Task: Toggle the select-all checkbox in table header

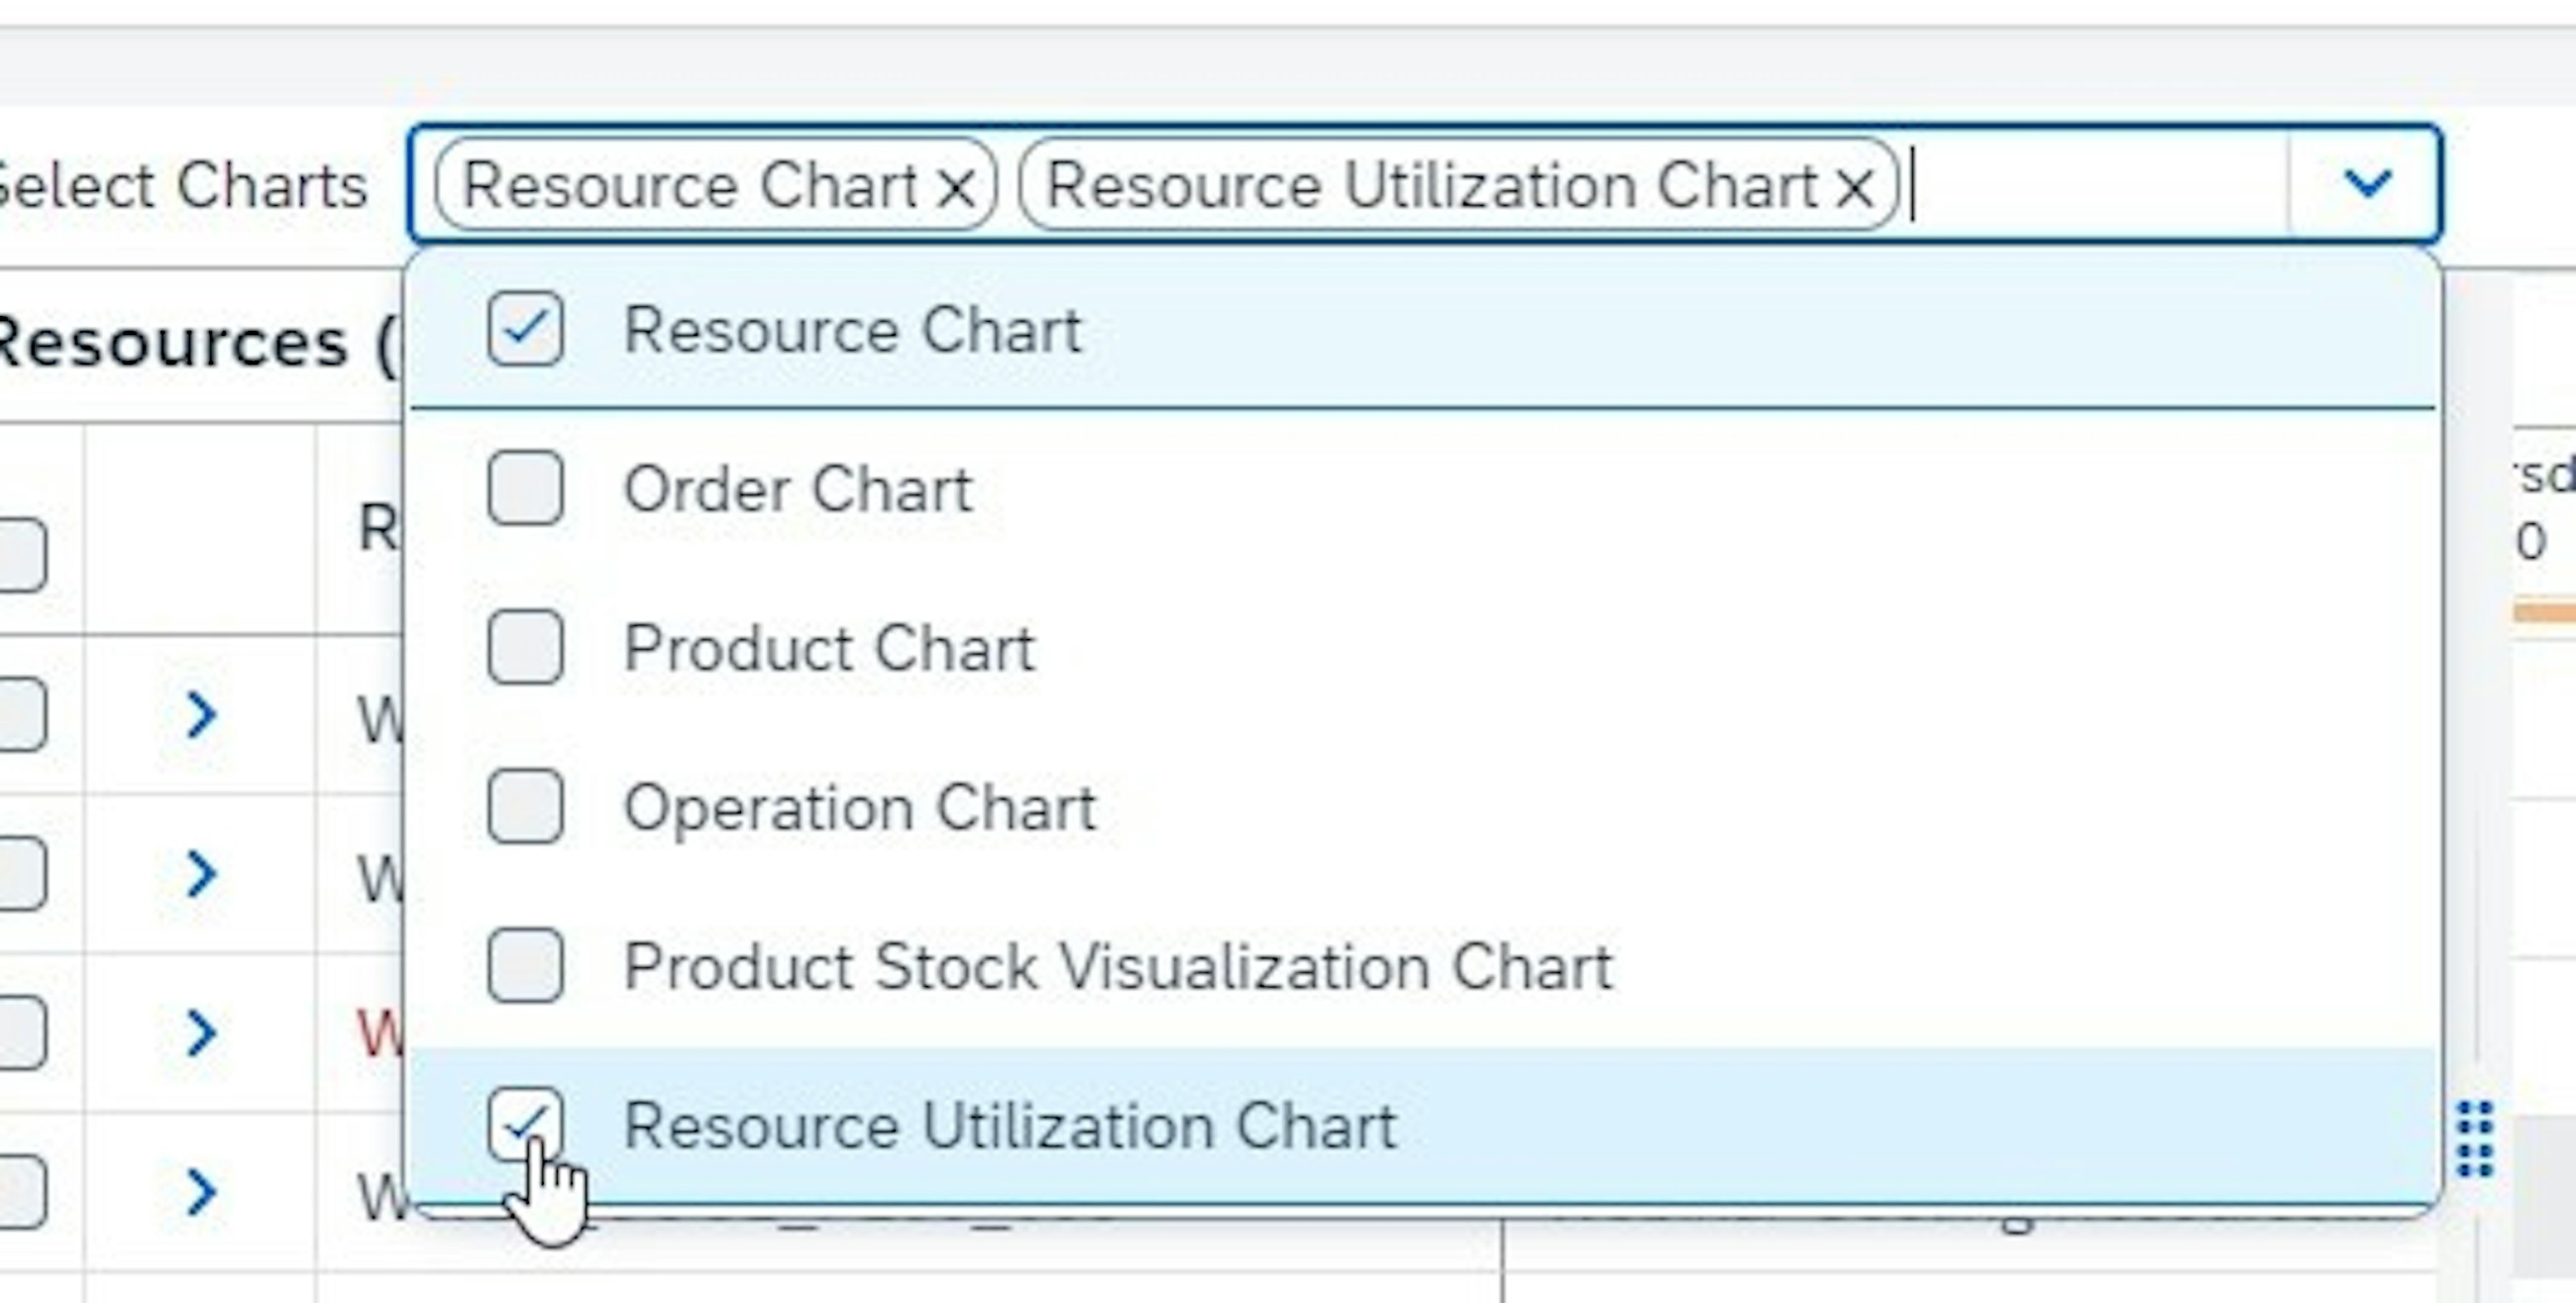Action: (20, 555)
